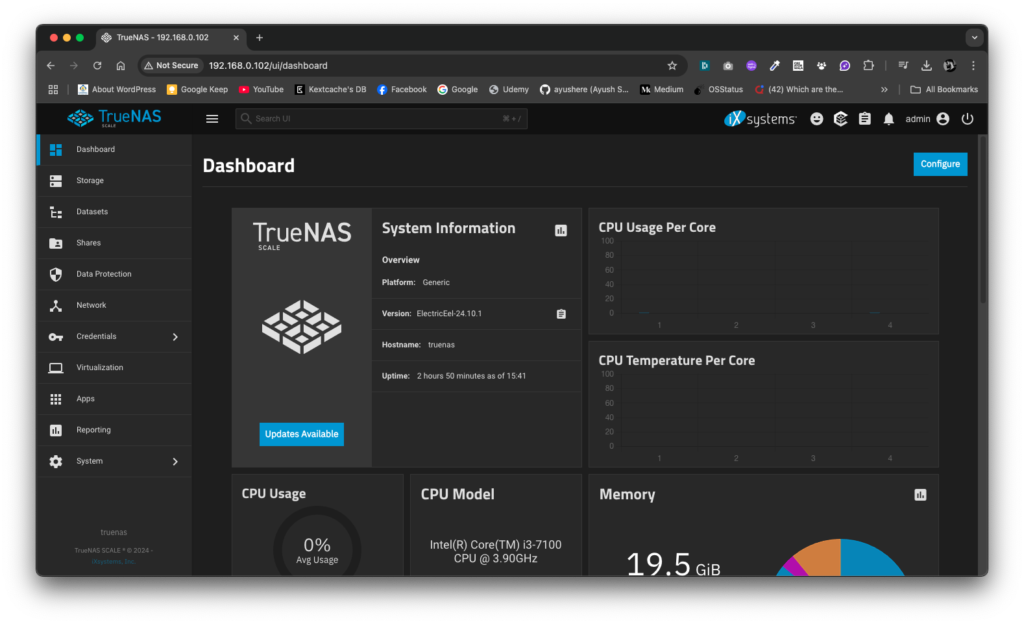The width and height of the screenshot is (1024, 624).
Task: Click the power options icon
Action: pos(967,118)
